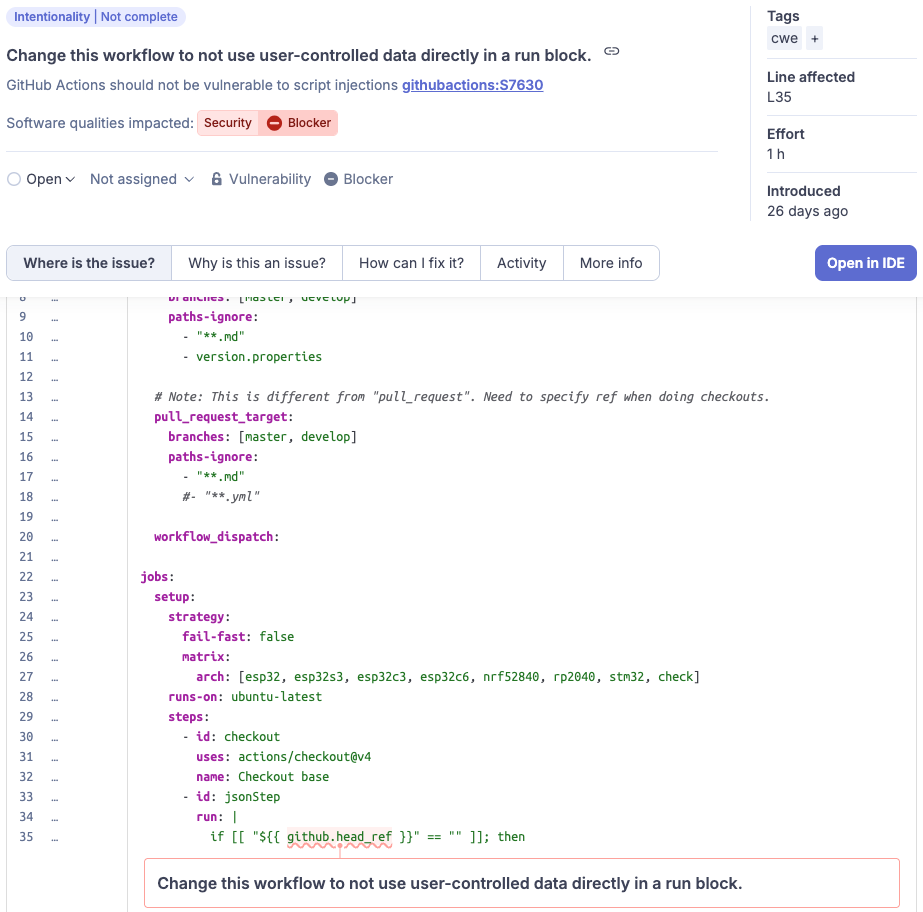Viewport: 923px width, 912px height.
Task: Copy issue permalink via the chain icon
Action: tap(611, 50)
